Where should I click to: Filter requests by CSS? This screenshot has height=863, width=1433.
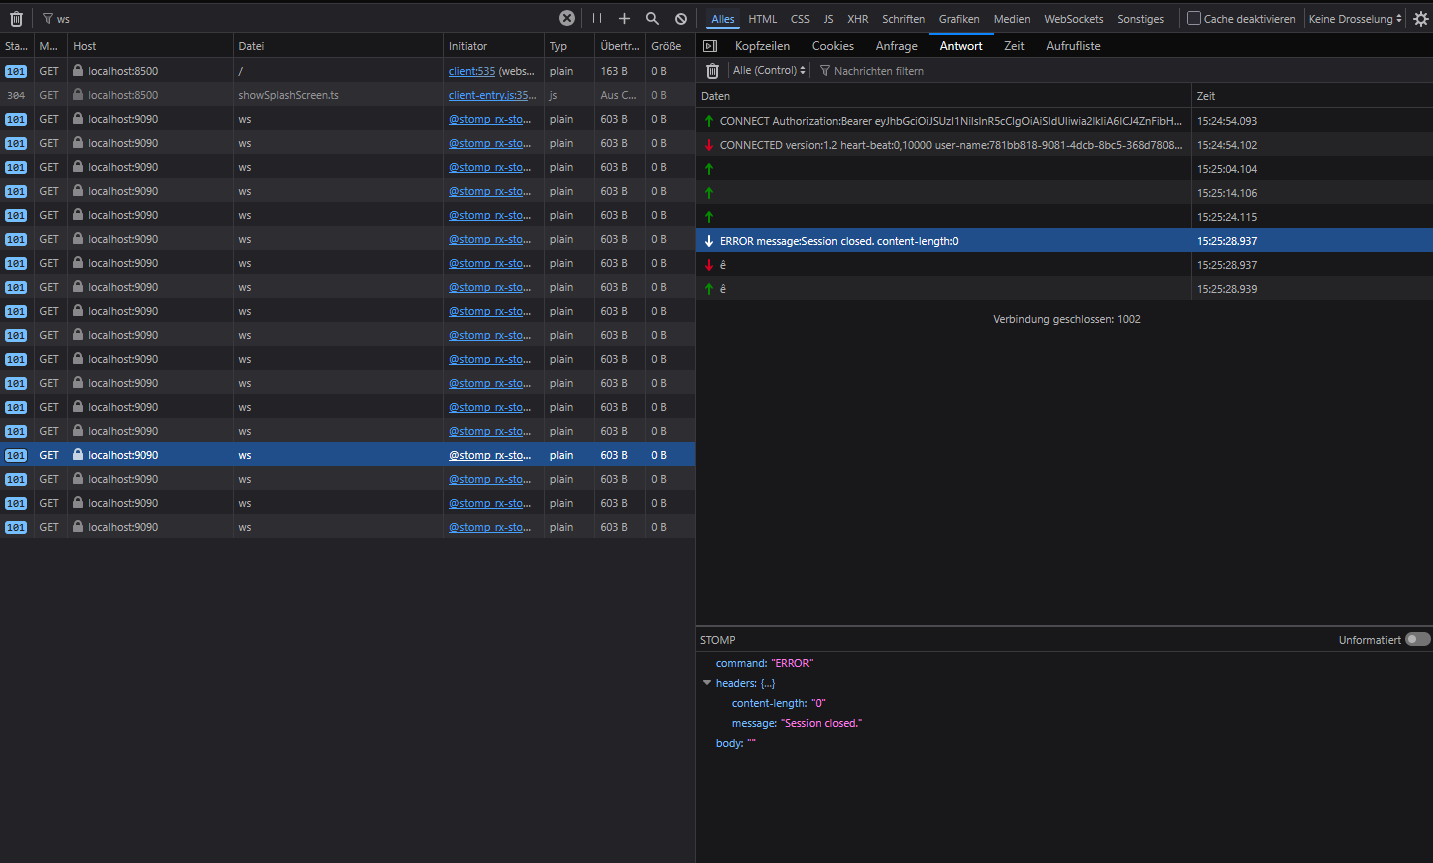[x=800, y=19]
